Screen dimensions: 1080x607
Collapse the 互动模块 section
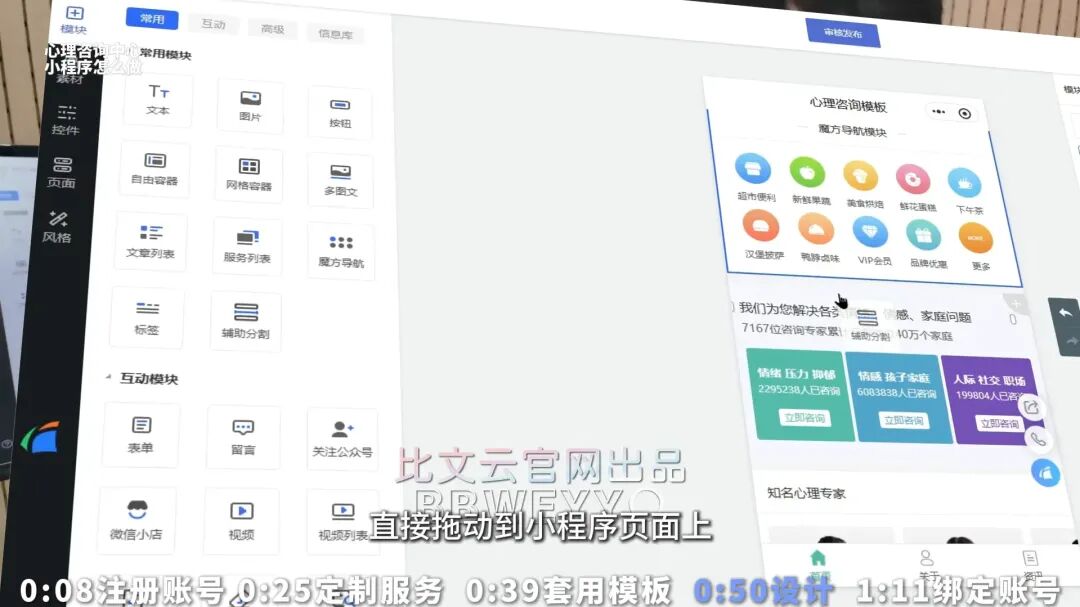coord(109,379)
